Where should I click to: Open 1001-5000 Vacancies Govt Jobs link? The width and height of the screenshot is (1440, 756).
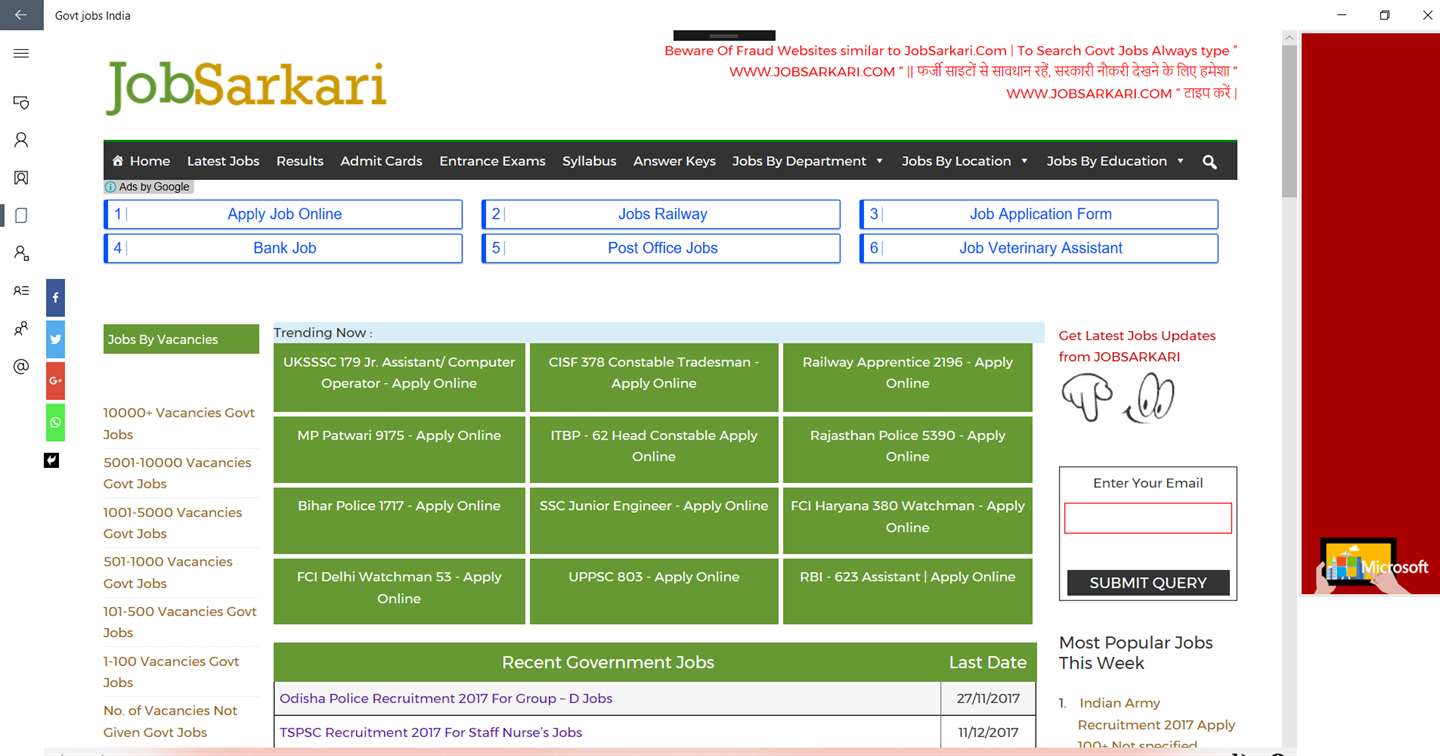173,523
